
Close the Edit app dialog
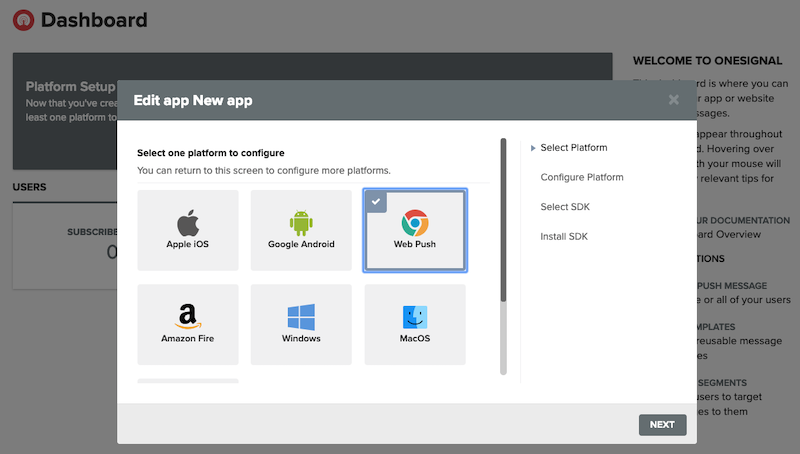click(x=673, y=100)
